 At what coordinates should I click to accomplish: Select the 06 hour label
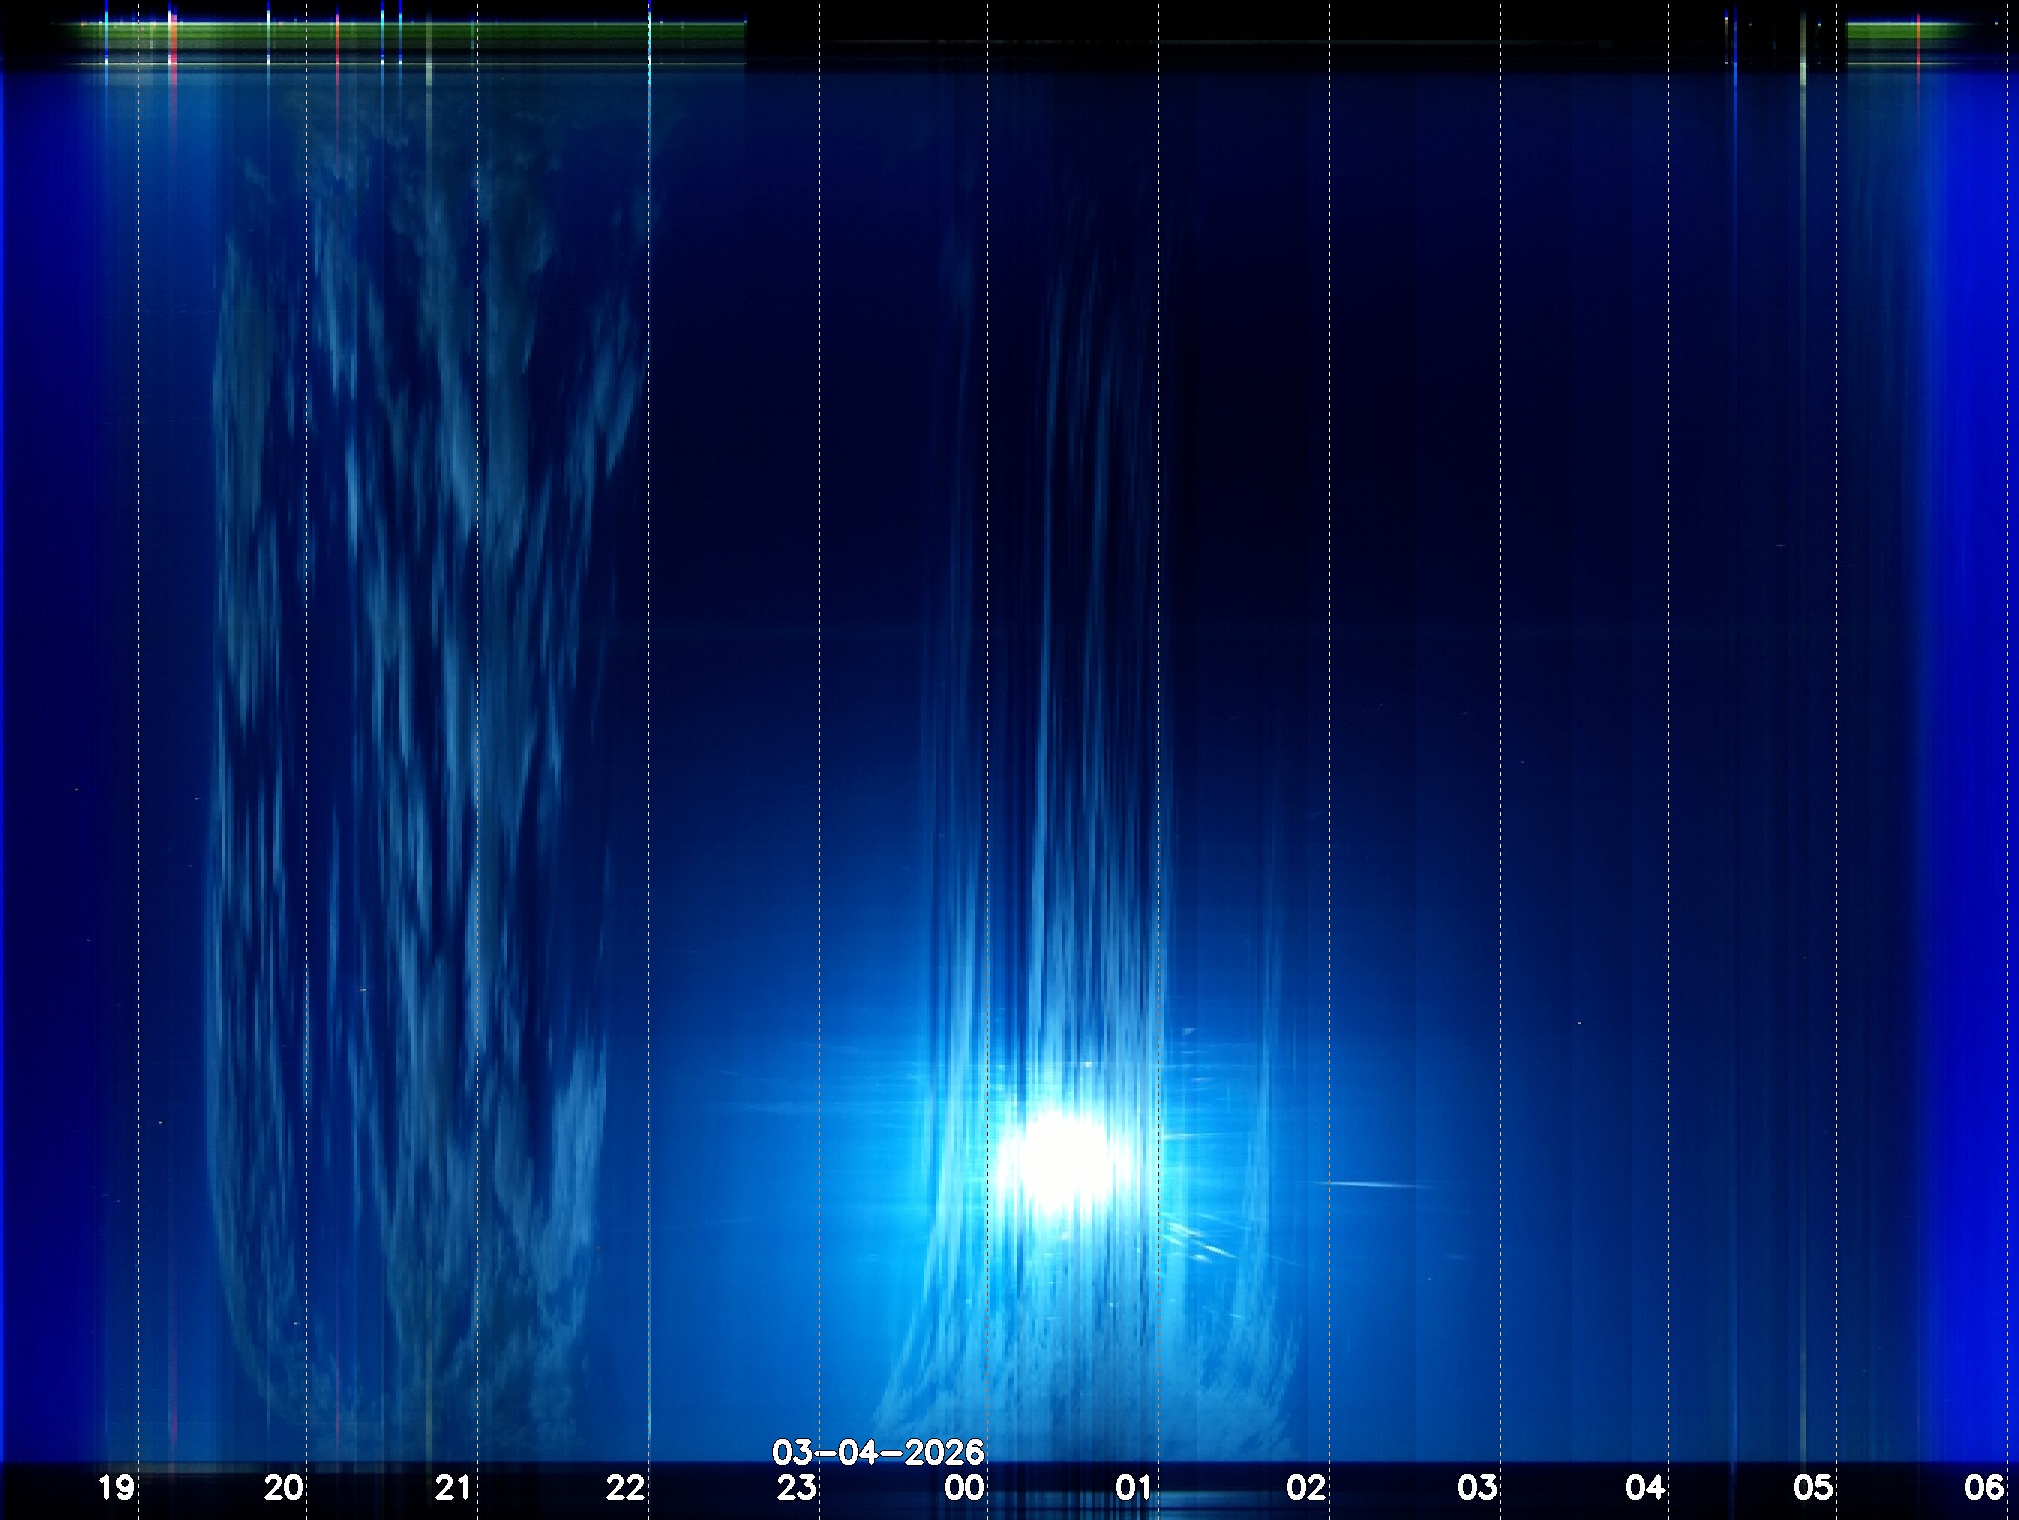tap(1984, 1488)
